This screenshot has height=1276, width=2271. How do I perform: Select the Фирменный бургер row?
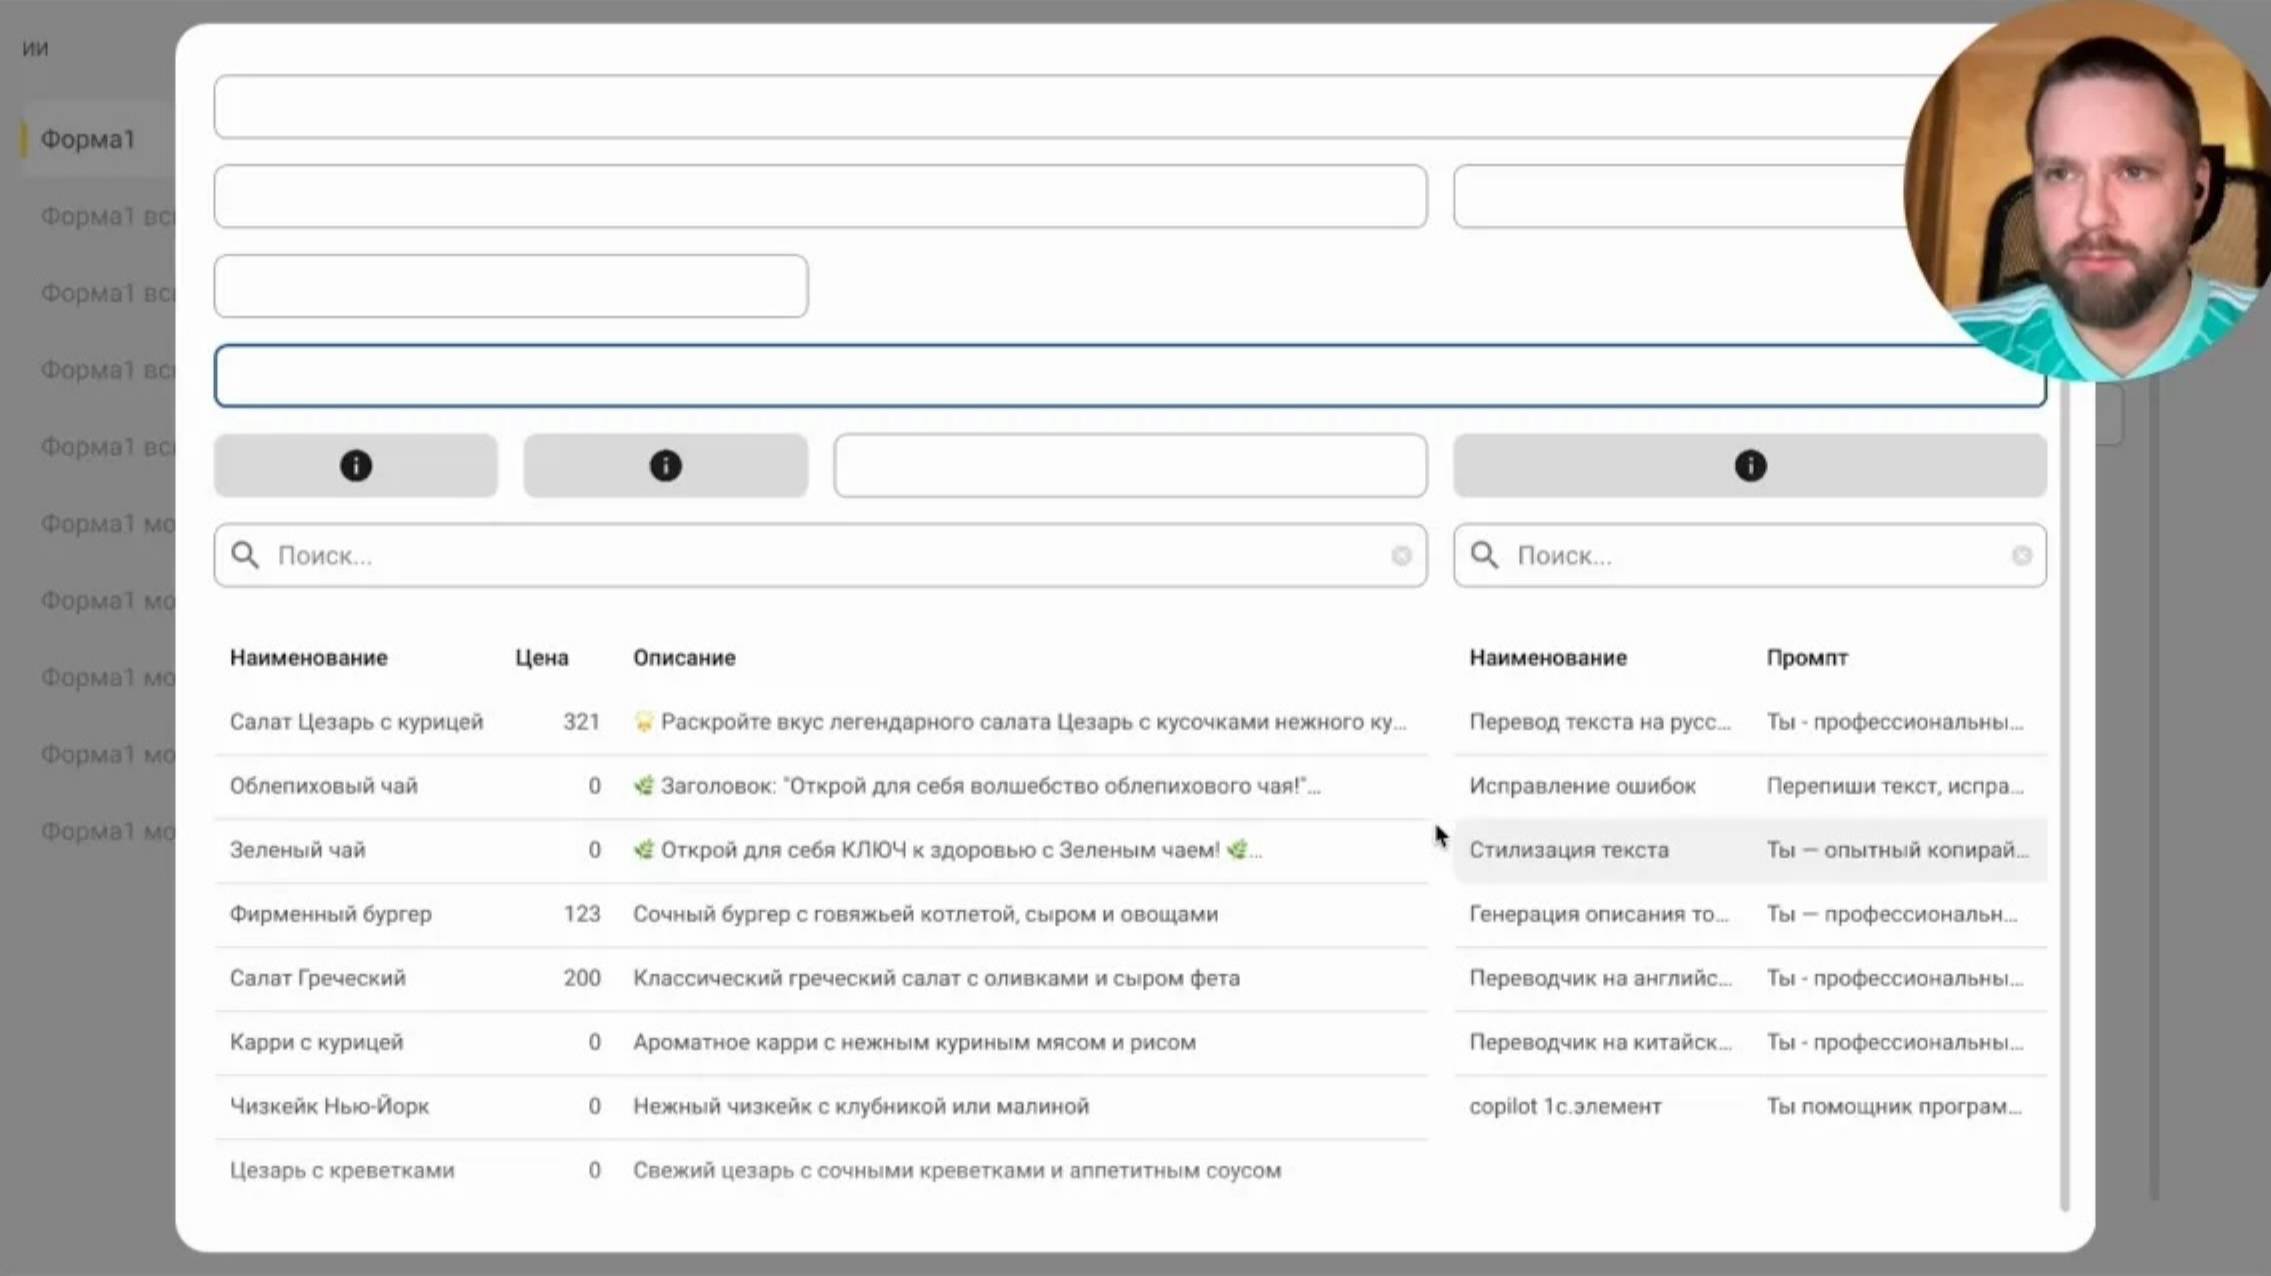331,914
